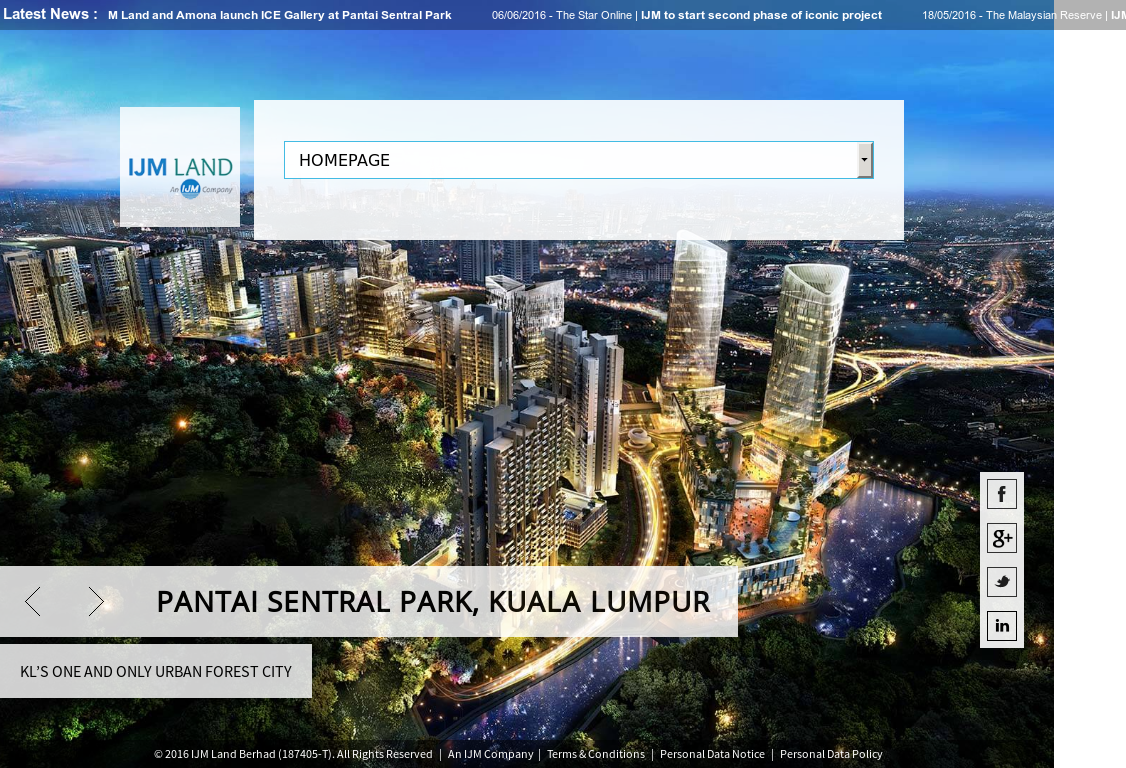Click the 'Latest News :' label
Screen dimensions: 1126x768
50,14
